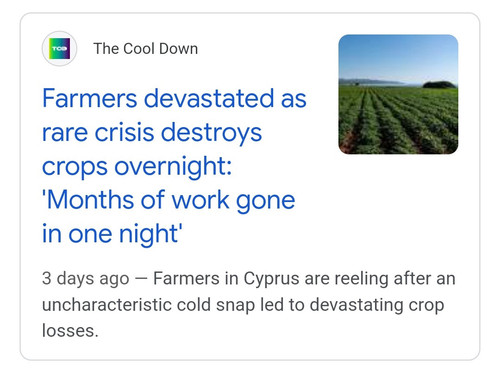Click the crop field thumbnail image
Screen dimensions: 500x374
pyautogui.click(x=398, y=94)
